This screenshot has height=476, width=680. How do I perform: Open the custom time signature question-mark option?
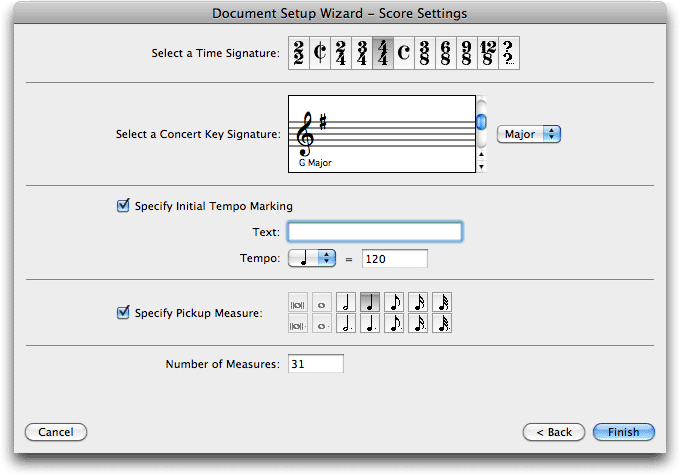[x=509, y=53]
